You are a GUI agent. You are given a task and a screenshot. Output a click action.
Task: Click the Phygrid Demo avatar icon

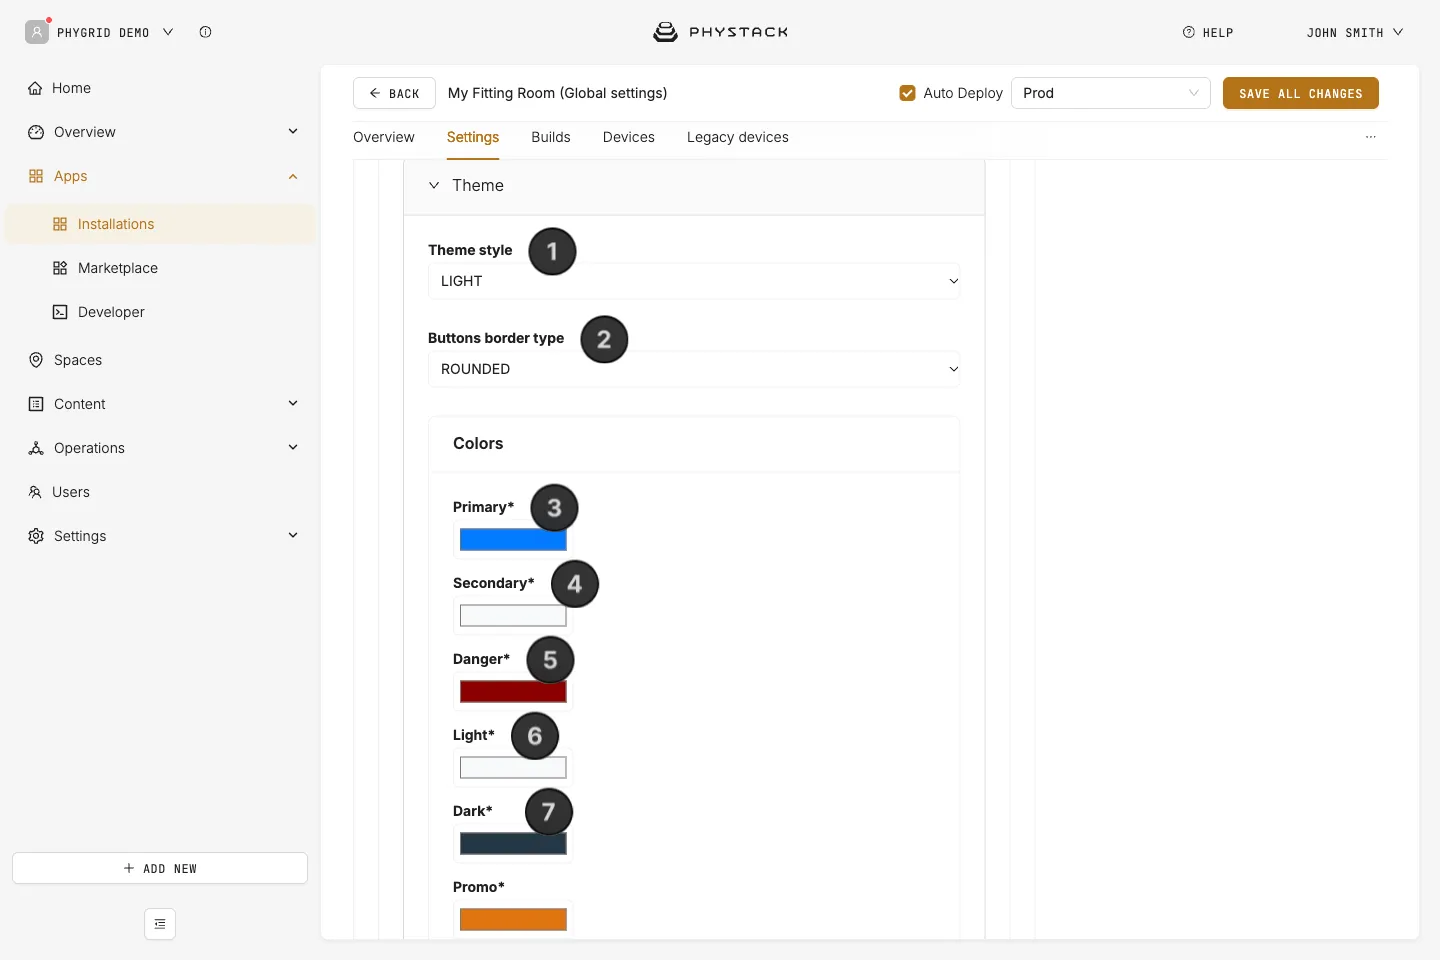[37, 32]
